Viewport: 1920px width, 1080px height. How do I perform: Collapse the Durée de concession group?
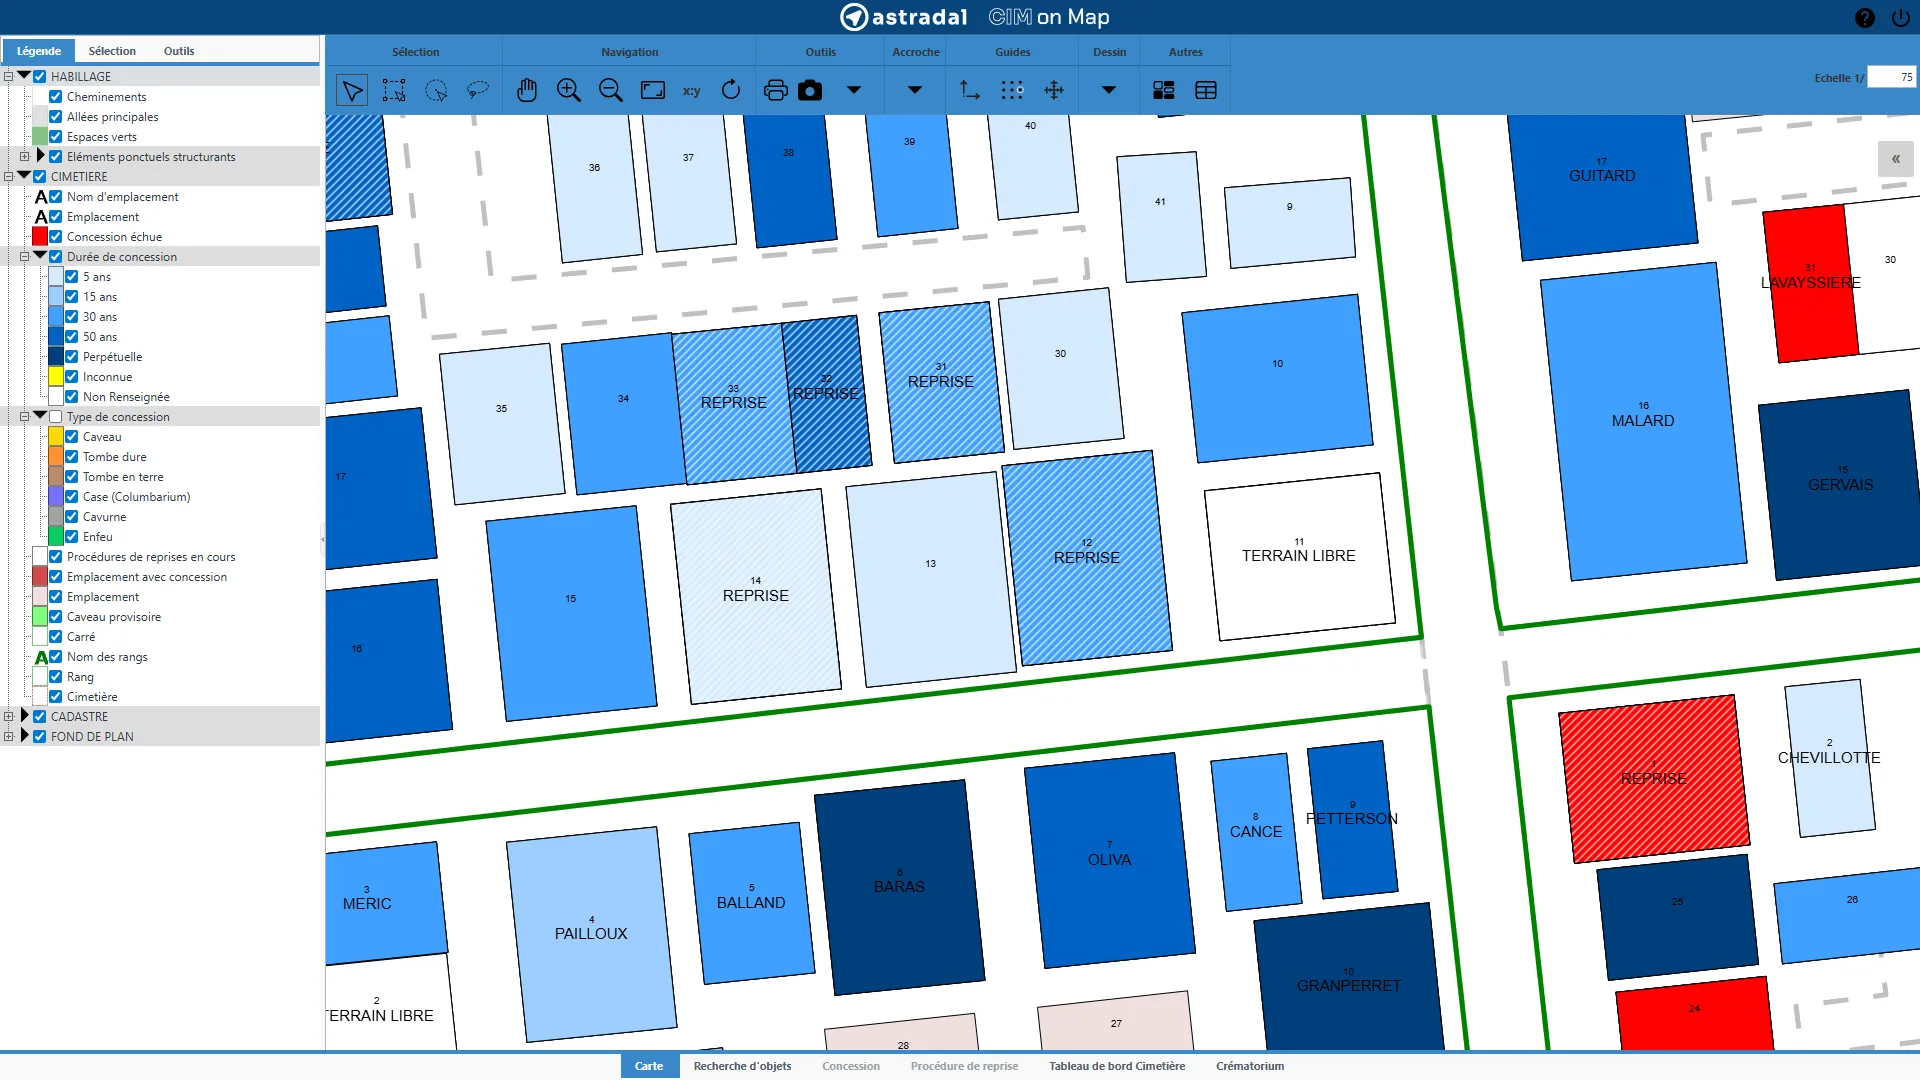coord(40,256)
